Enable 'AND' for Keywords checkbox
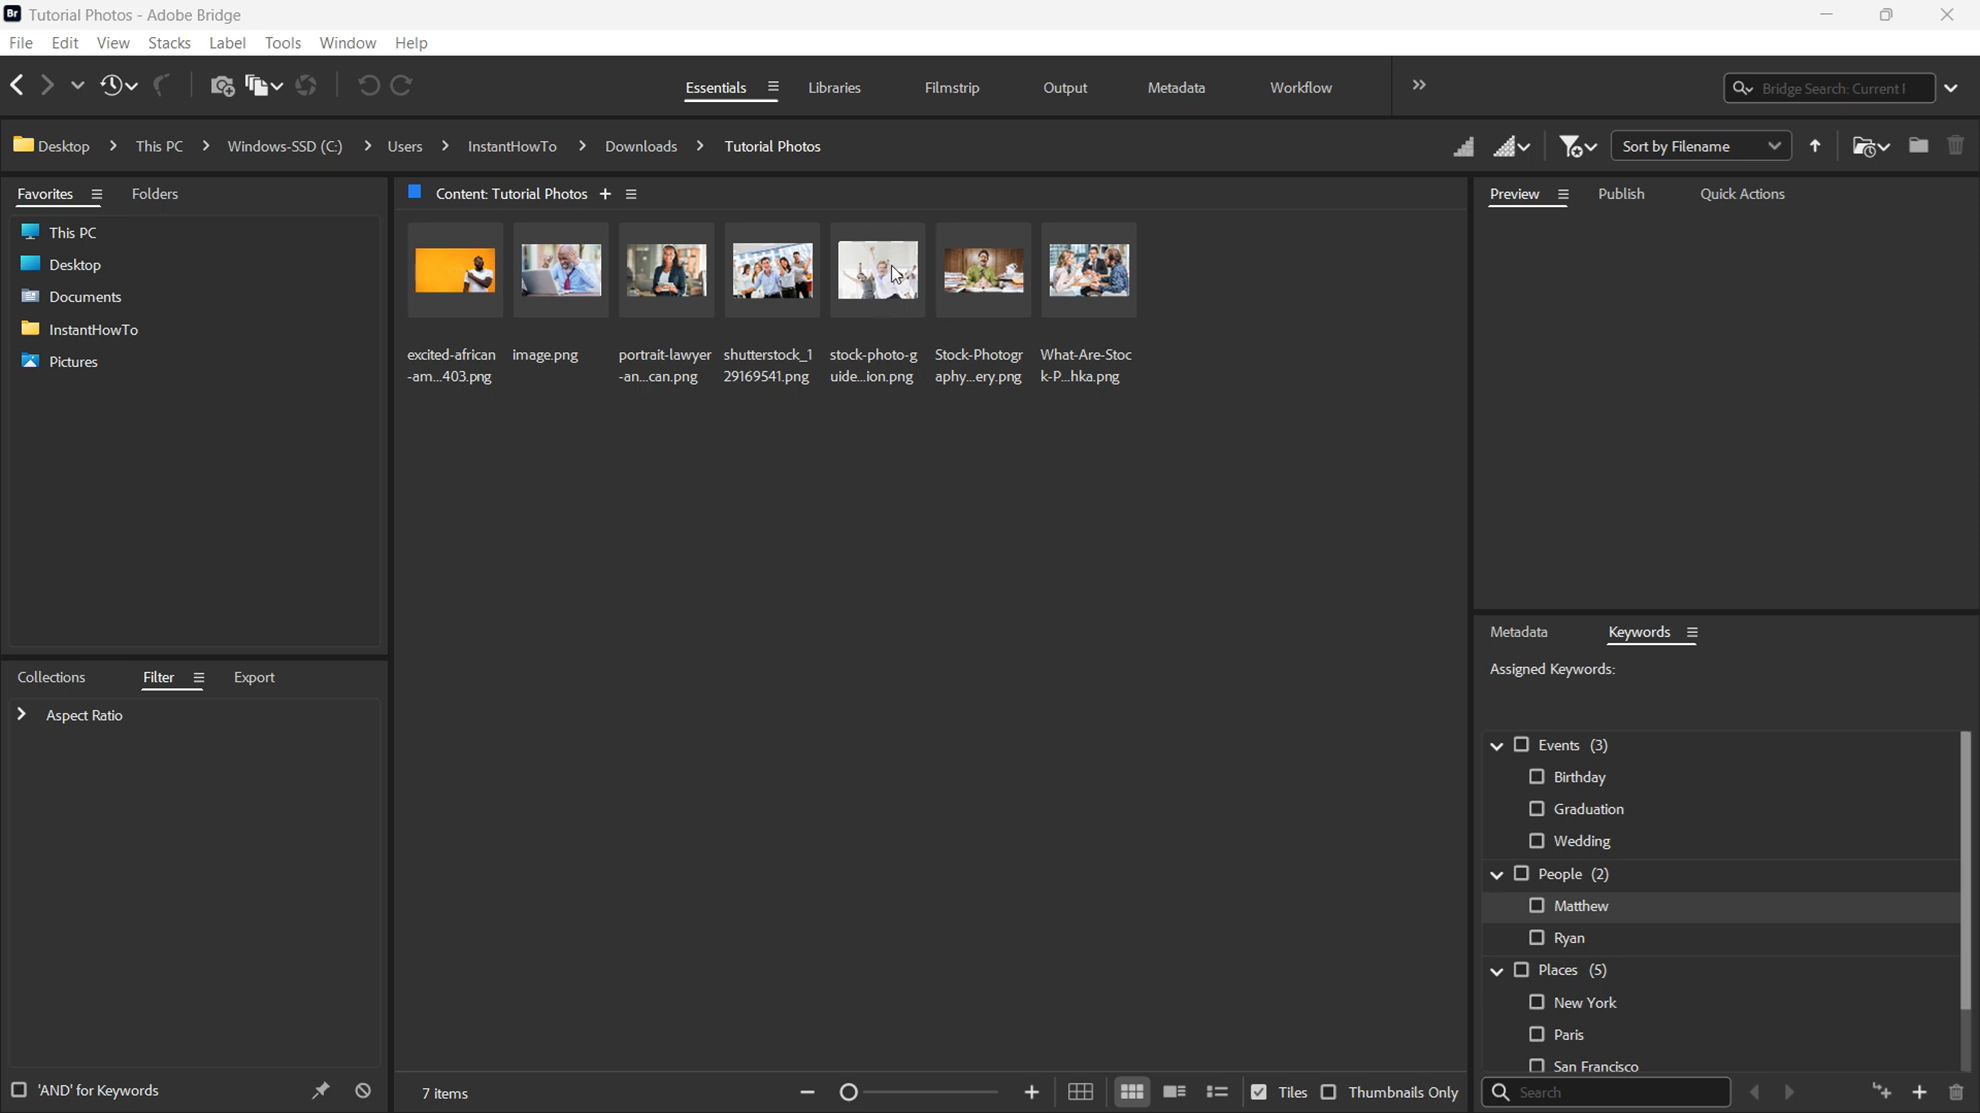Viewport: 1980px width, 1113px height. 18,1090
